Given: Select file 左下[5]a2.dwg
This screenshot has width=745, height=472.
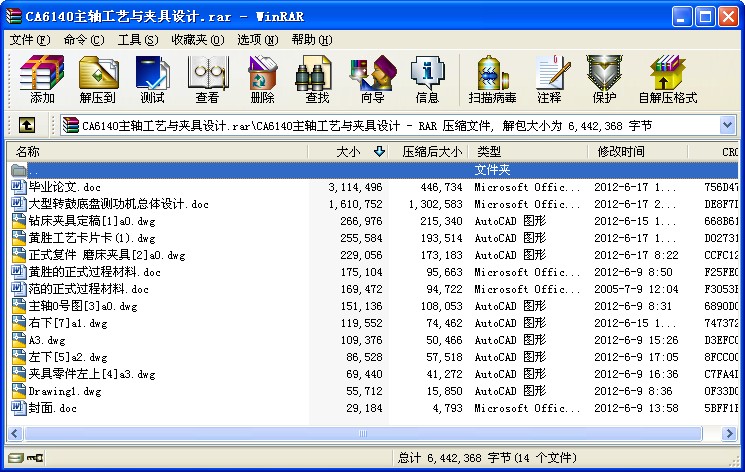Looking at the screenshot, I should point(67,357).
